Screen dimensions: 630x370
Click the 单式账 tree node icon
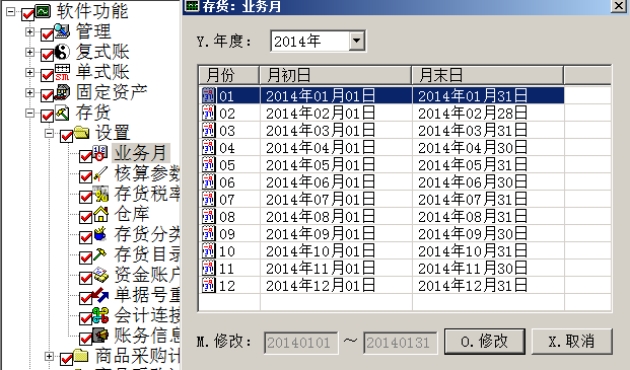point(62,72)
